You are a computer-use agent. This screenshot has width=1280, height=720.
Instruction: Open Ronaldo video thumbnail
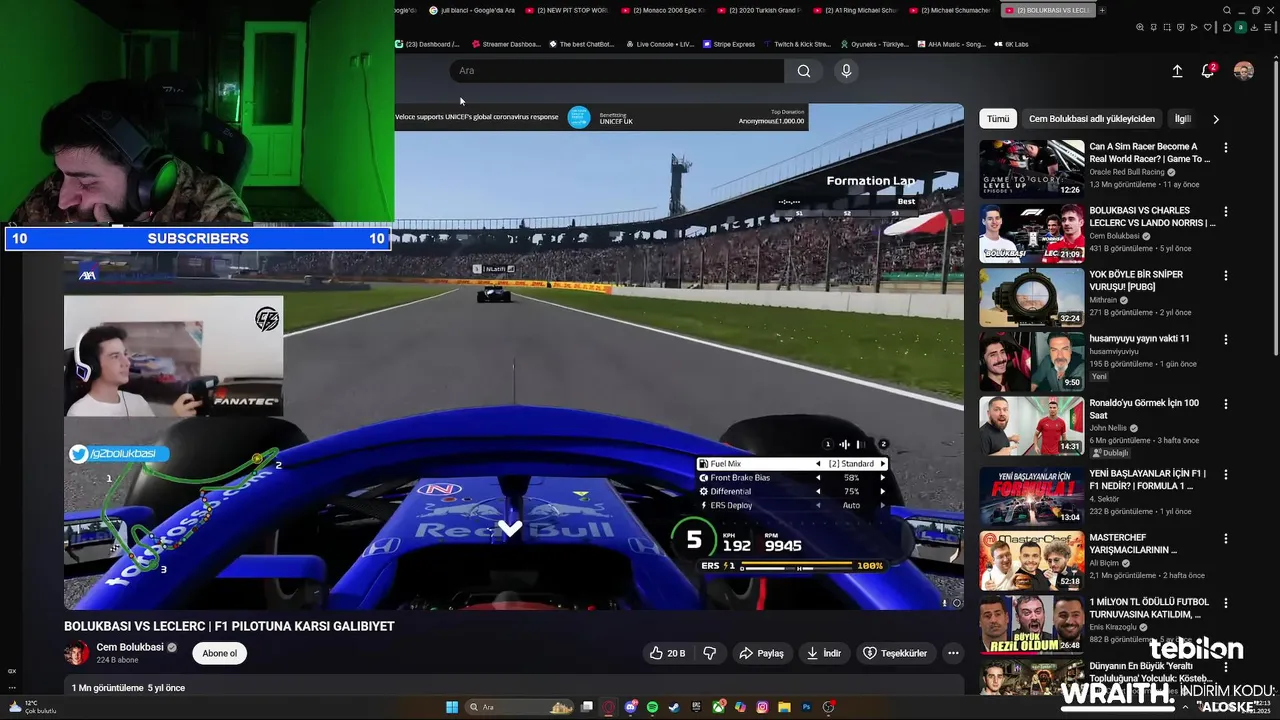[1031, 425]
